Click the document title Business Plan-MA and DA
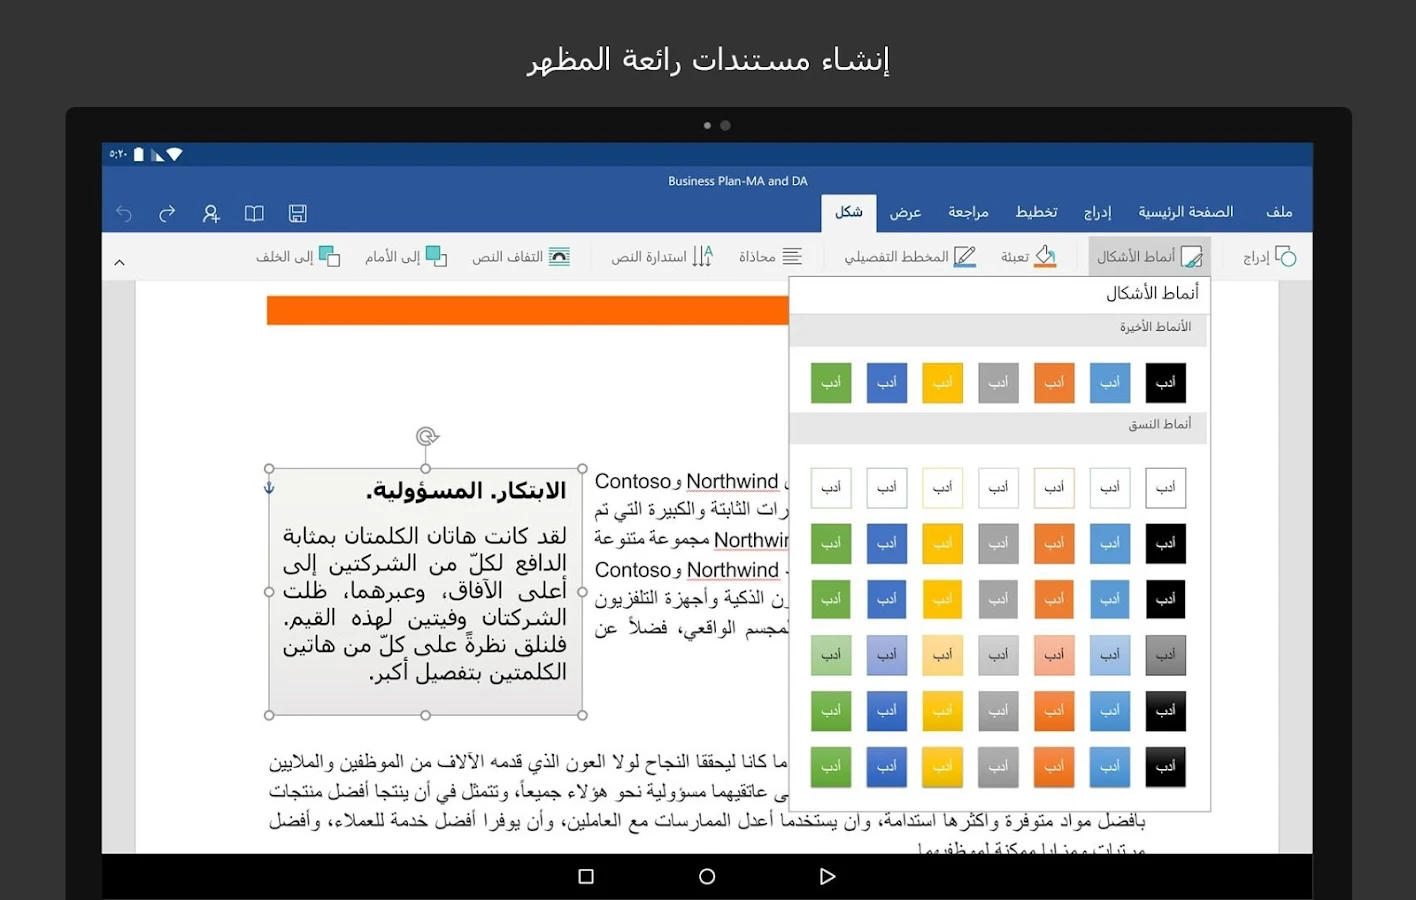 738,181
